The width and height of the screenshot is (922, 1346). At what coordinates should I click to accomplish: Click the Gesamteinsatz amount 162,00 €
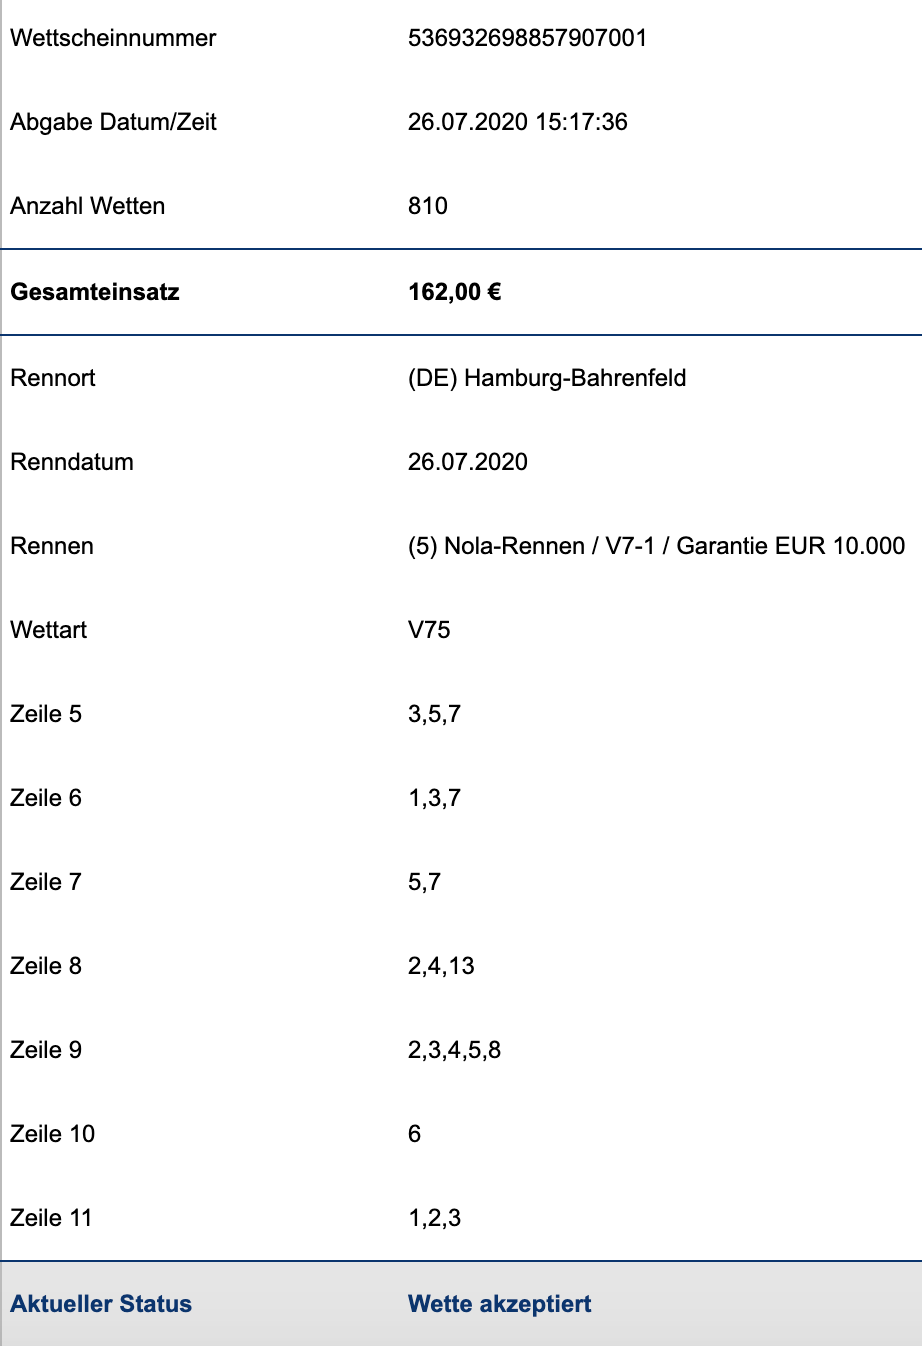(454, 292)
